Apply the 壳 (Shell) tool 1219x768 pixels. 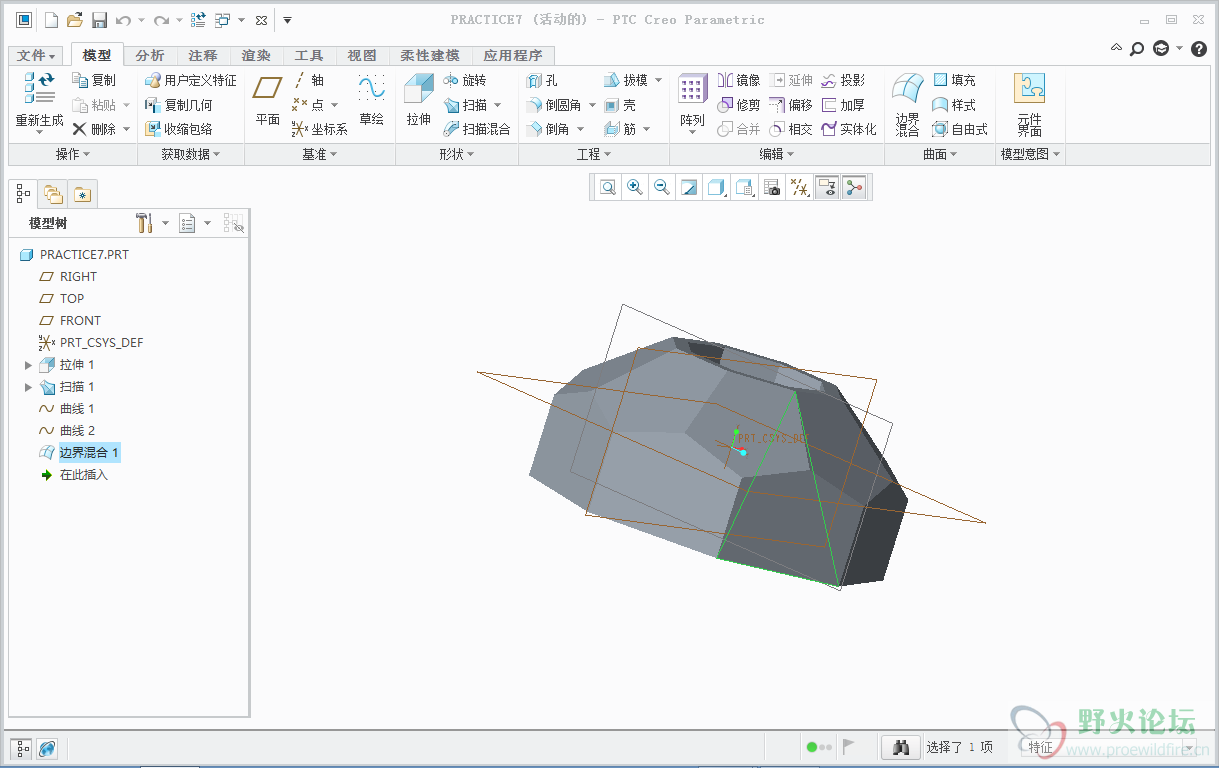[619, 105]
